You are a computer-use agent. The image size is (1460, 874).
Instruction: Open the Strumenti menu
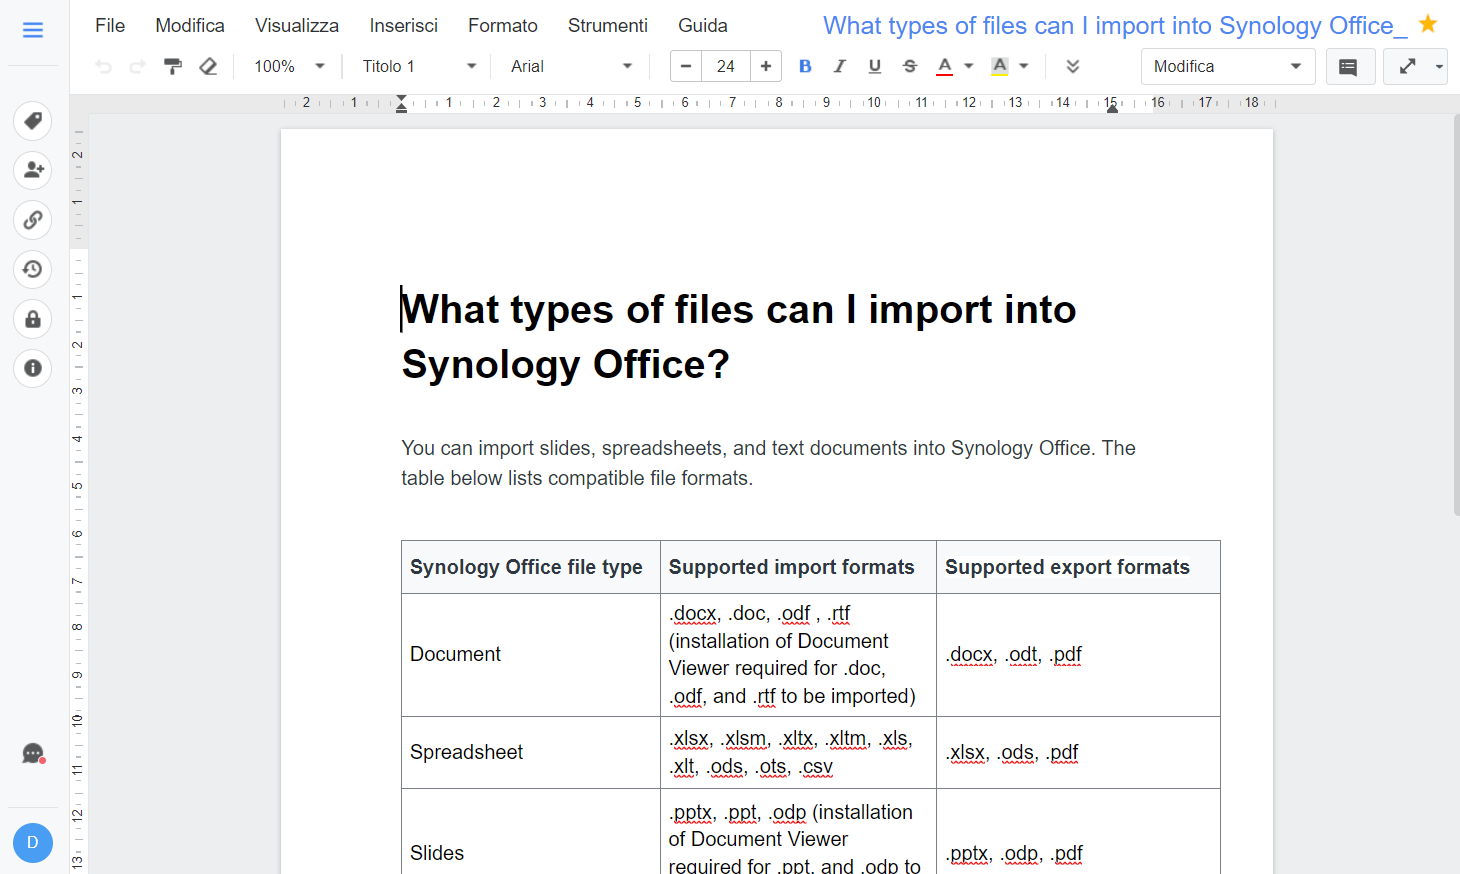click(x=608, y=26)
